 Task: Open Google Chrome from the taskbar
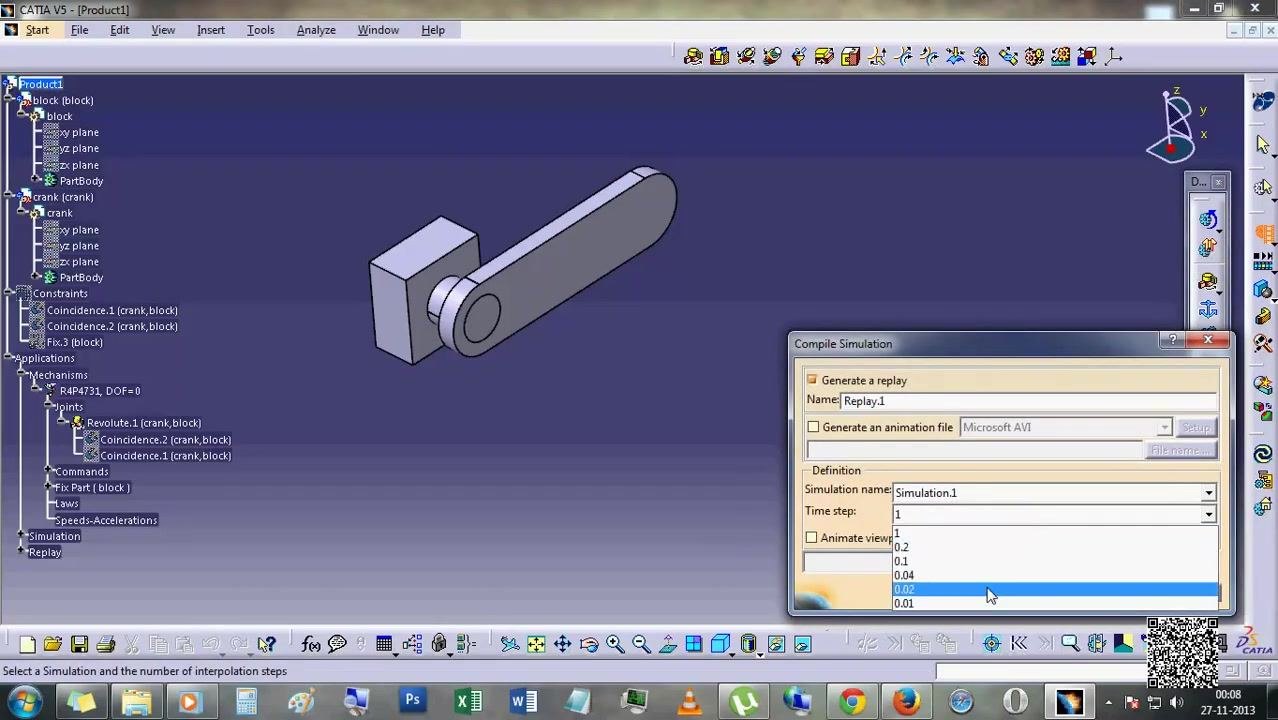(852, 701)
